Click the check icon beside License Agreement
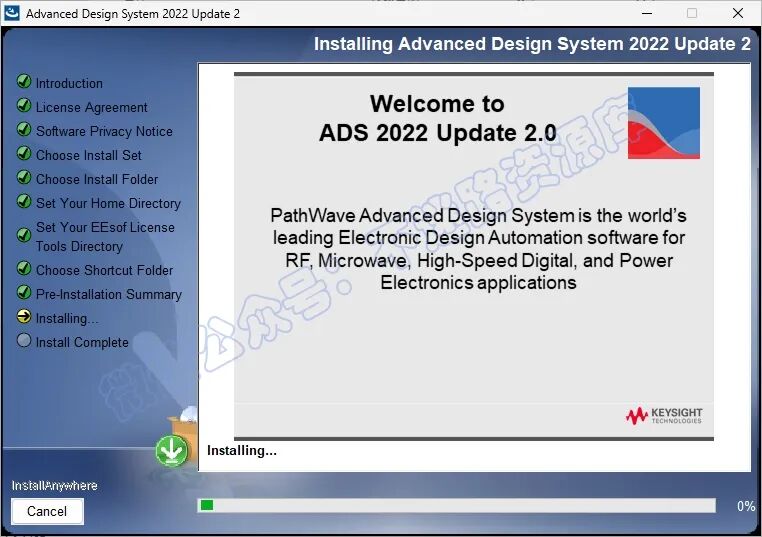The image size is (762, 537). point(24,105)
